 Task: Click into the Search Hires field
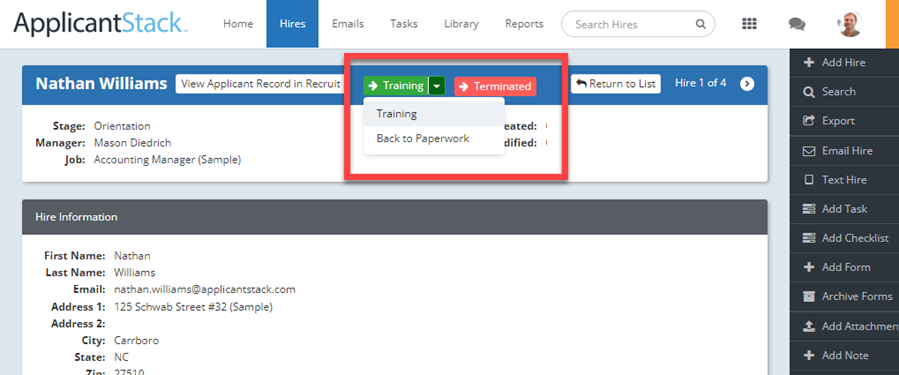pyautogui.click(x=638, y=25)
